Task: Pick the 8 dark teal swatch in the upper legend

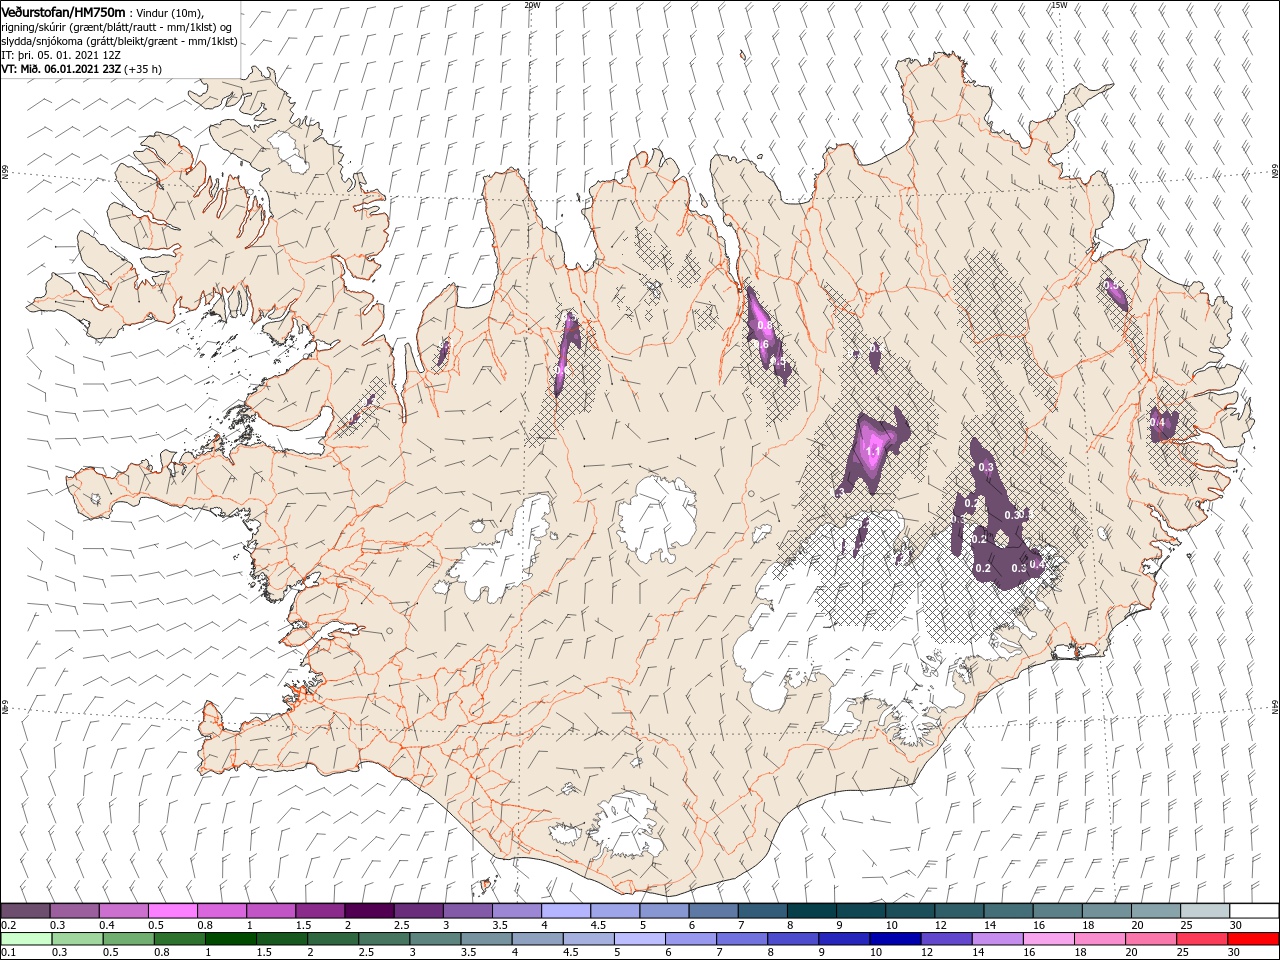Action: point(811,910)
